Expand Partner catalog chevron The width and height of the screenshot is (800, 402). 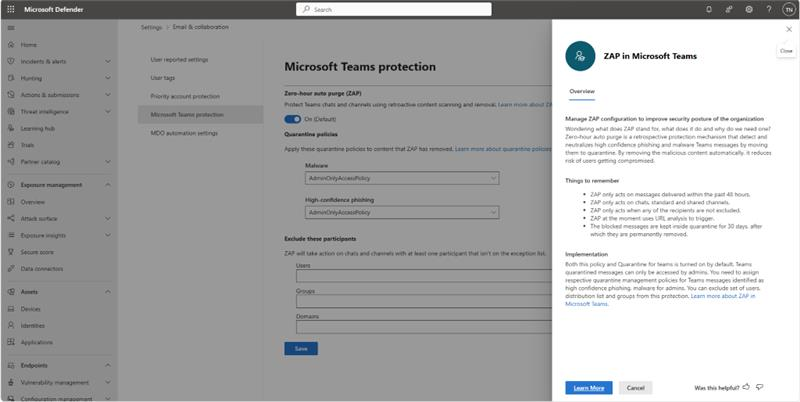tap(108, 162)
